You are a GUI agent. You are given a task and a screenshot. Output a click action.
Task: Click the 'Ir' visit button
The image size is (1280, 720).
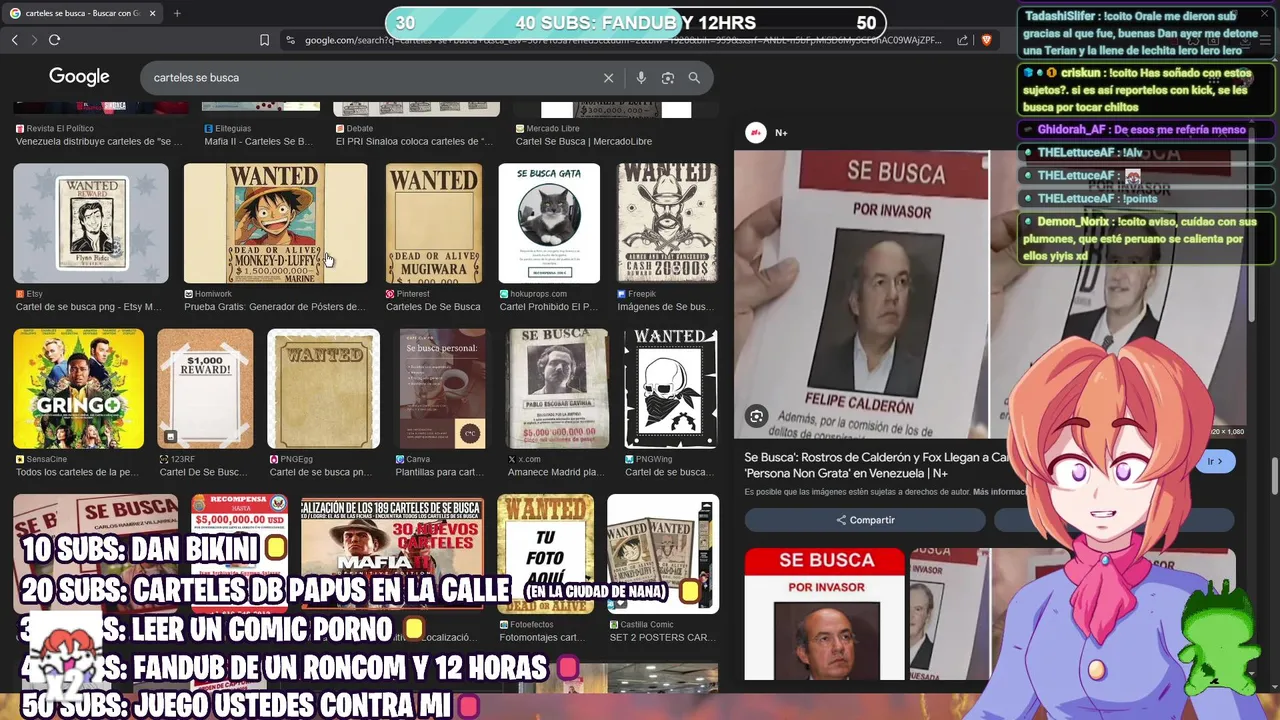point(1216,461)
